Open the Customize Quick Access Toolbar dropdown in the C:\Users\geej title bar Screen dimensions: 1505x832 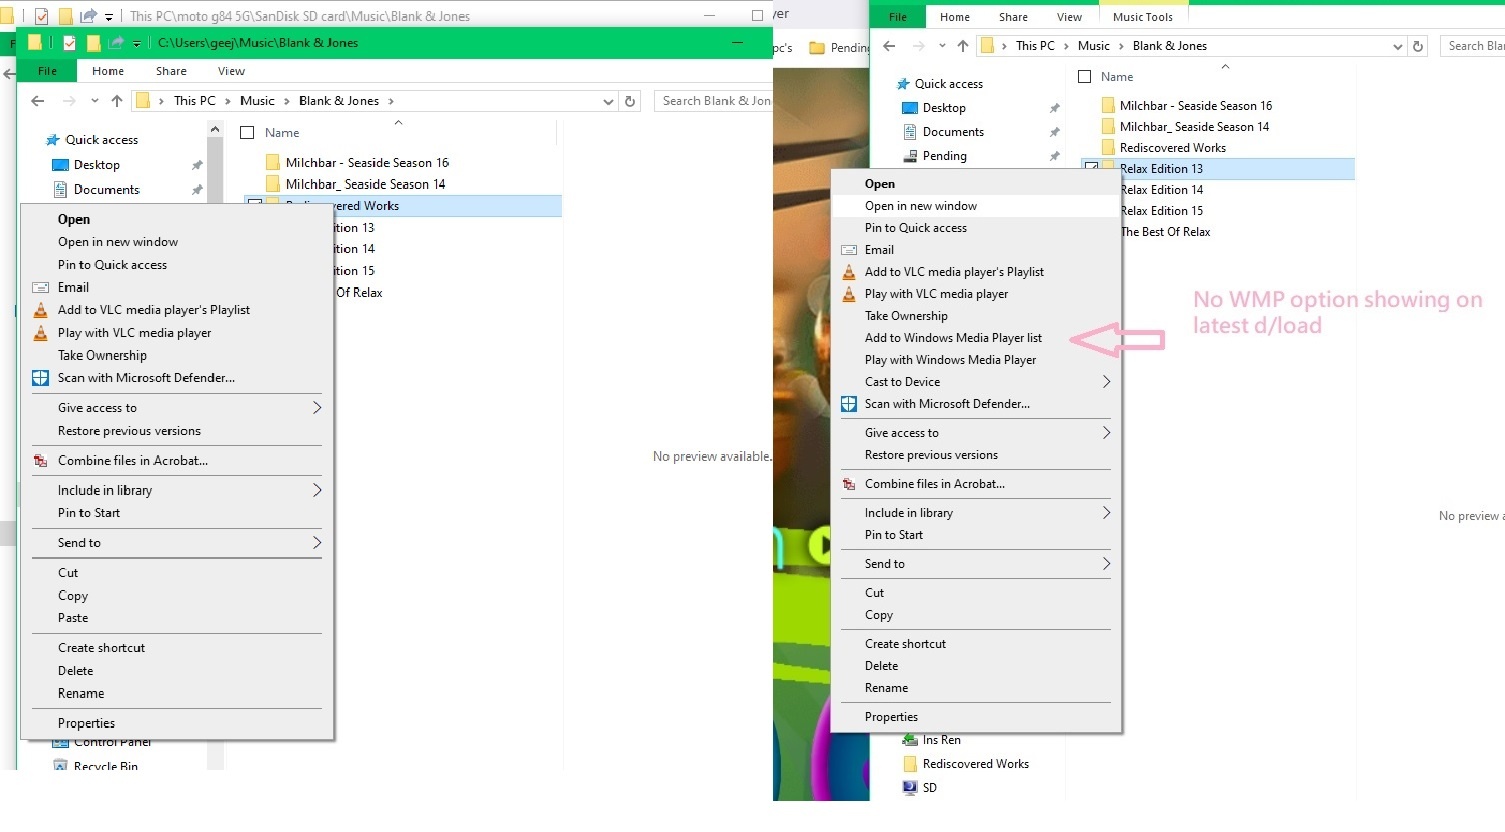point(136,43)
